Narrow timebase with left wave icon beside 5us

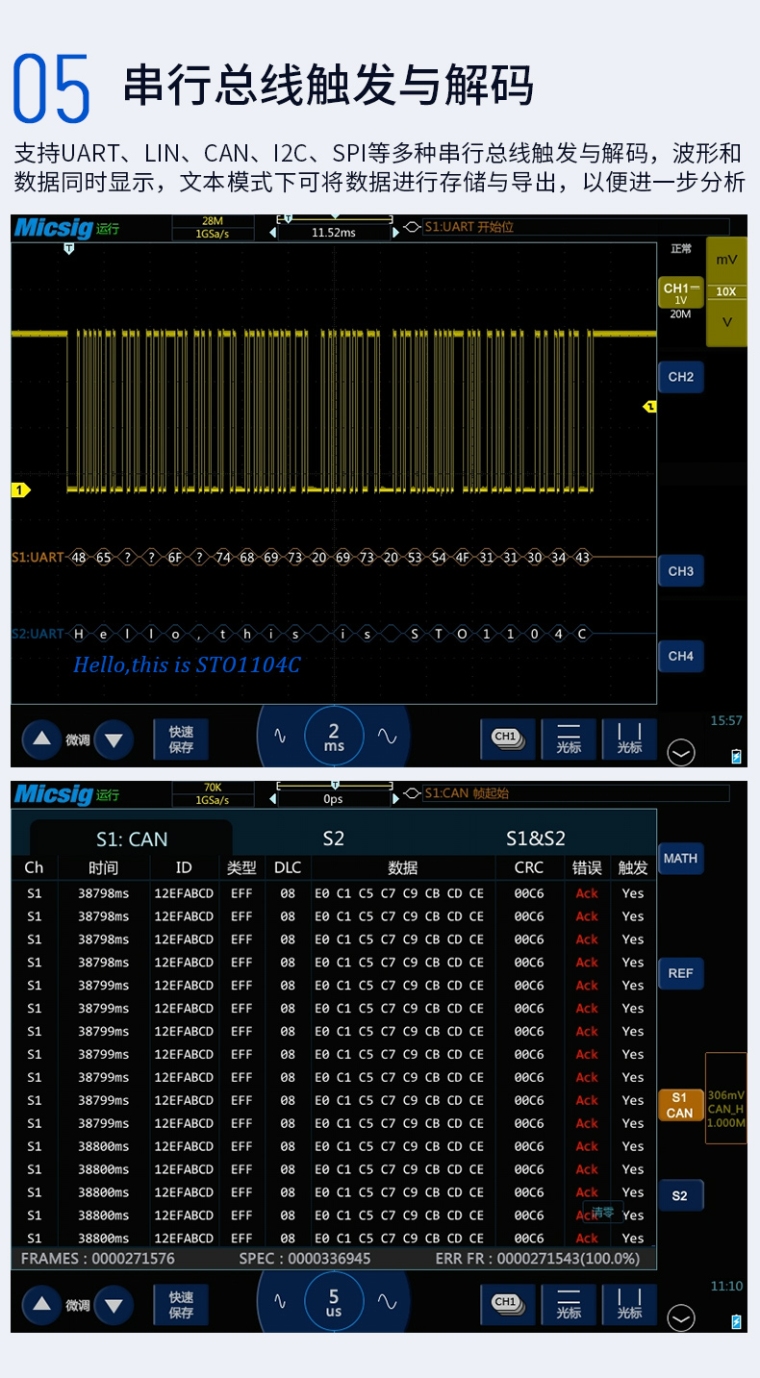[280, 1302]
